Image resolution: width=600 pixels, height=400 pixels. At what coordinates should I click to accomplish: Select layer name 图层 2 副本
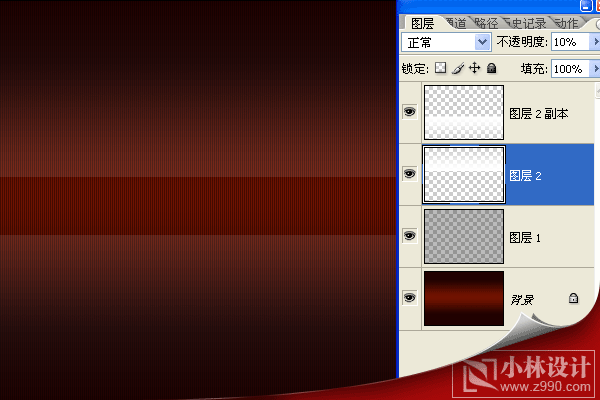pyautogui.click(x=539, y=114)
